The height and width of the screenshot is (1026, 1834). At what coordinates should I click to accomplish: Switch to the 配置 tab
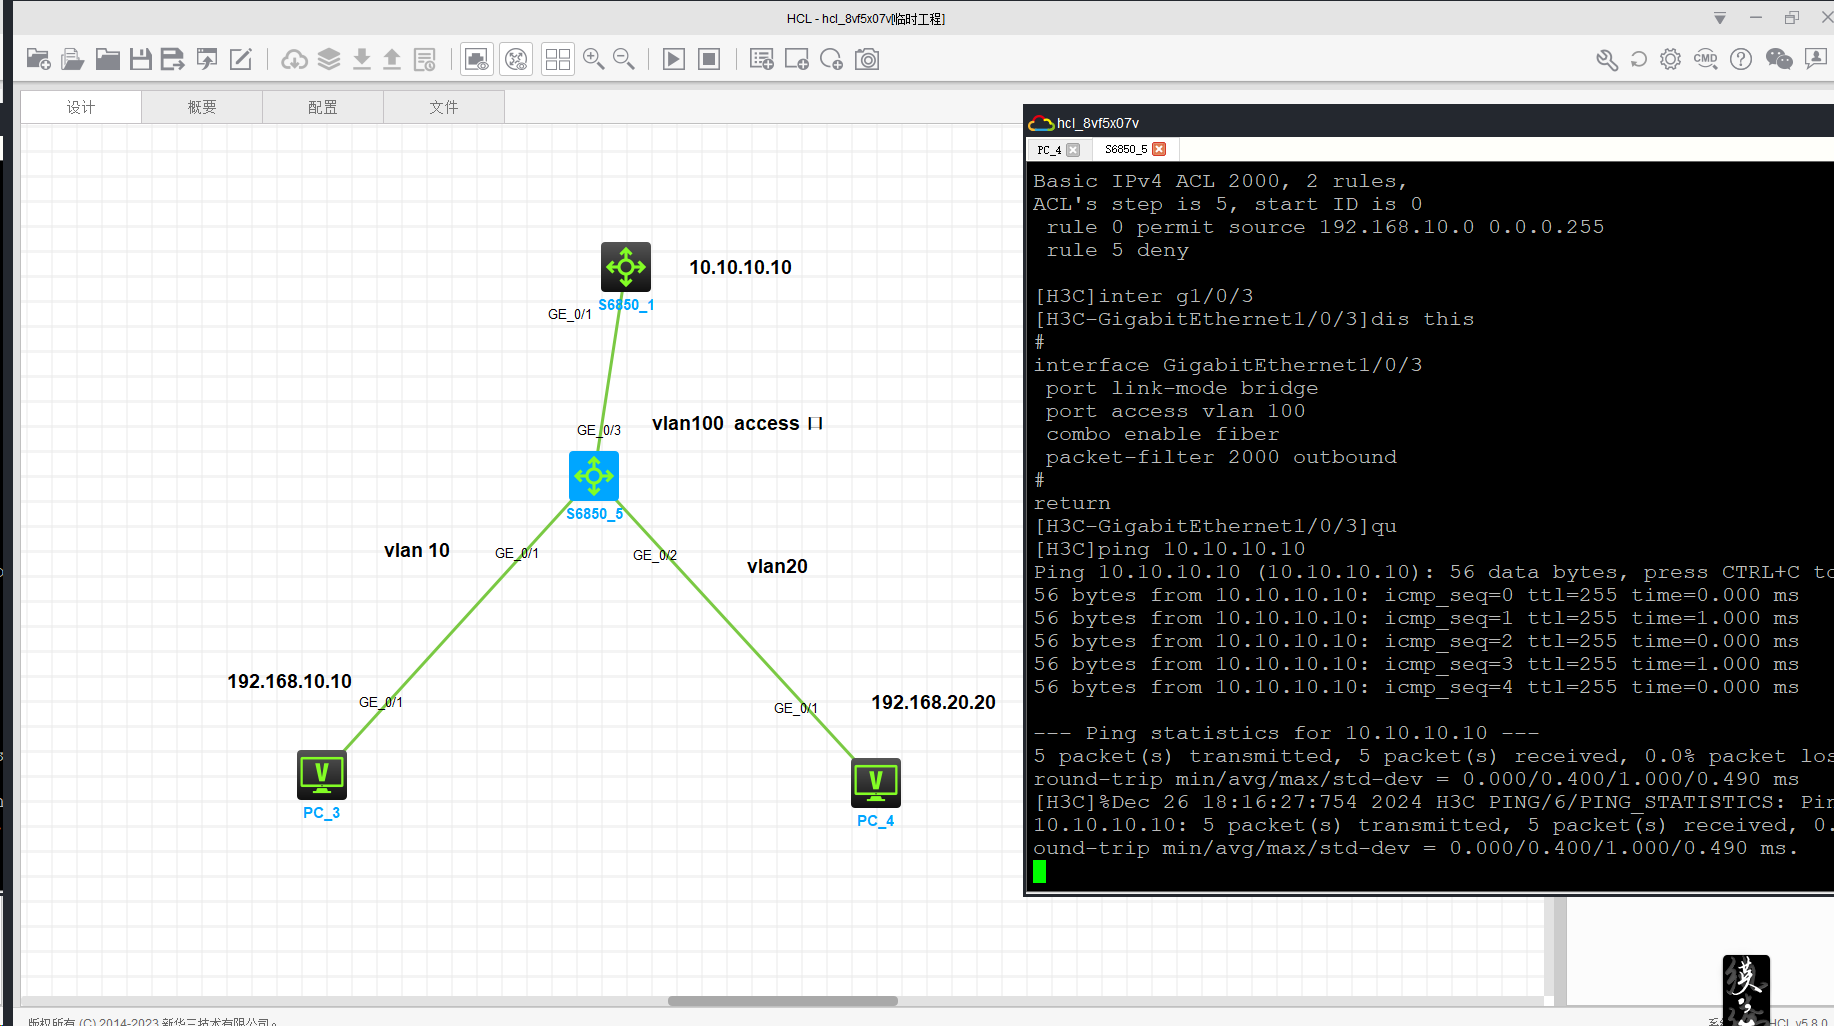(x=322, y=107)
